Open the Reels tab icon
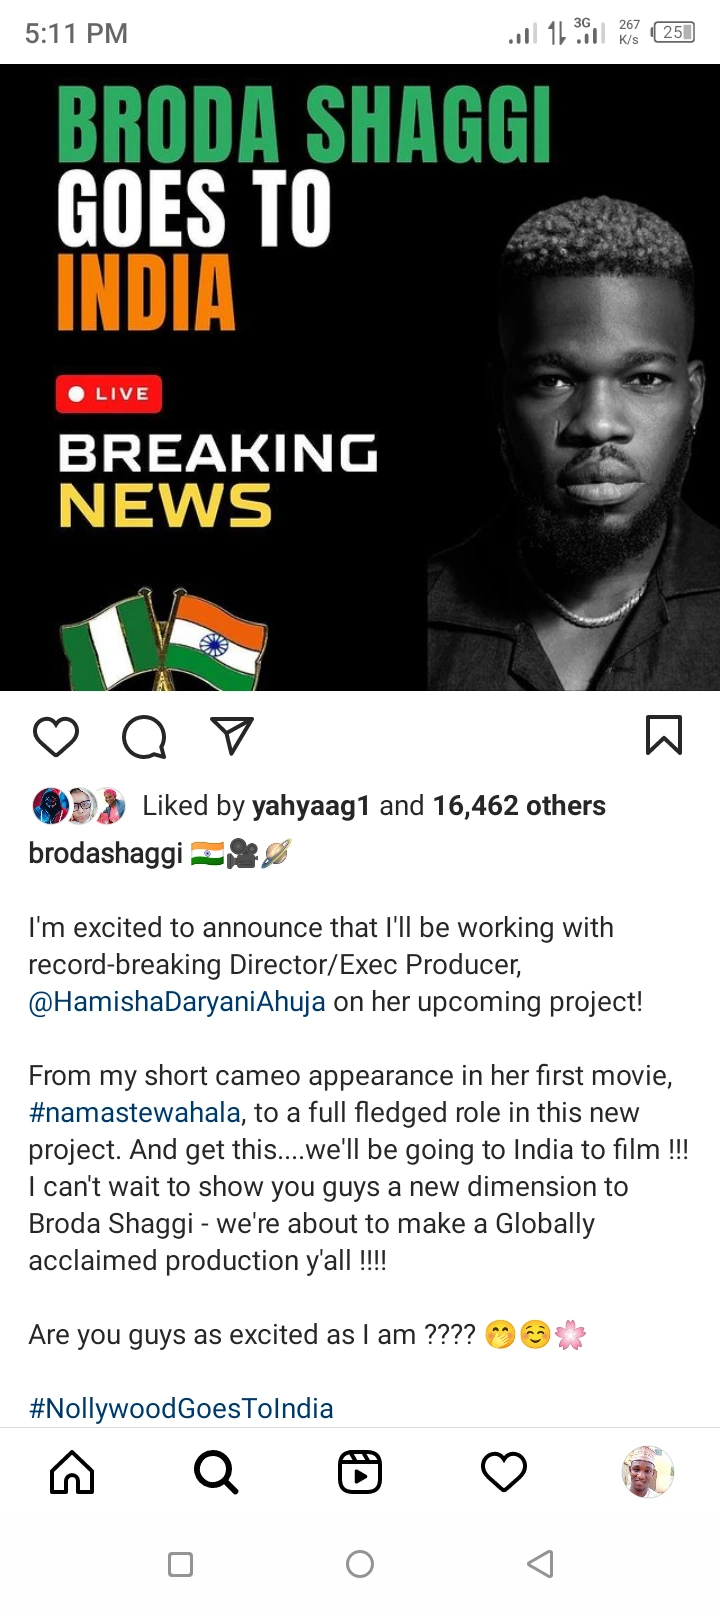The image size is (720, 1612). click(x=360, y=1472)
